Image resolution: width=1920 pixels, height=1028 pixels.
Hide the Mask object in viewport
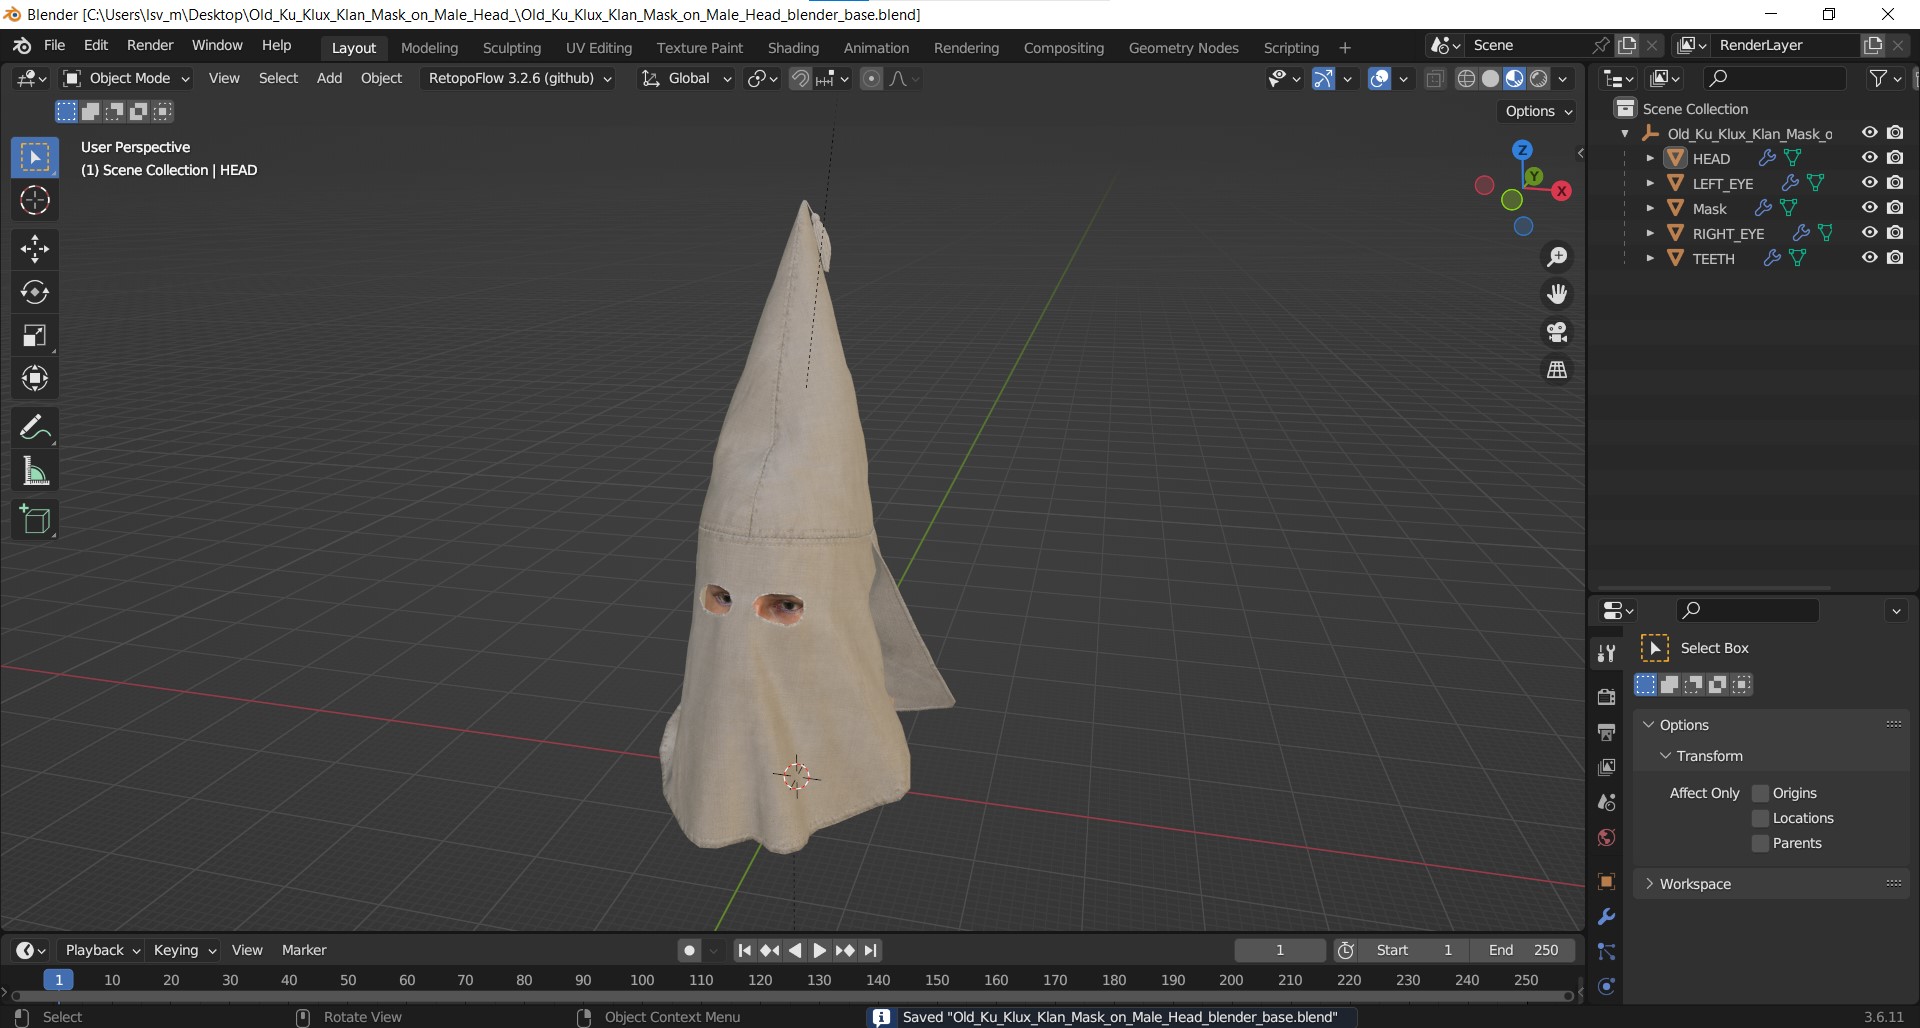[1869, 208]
